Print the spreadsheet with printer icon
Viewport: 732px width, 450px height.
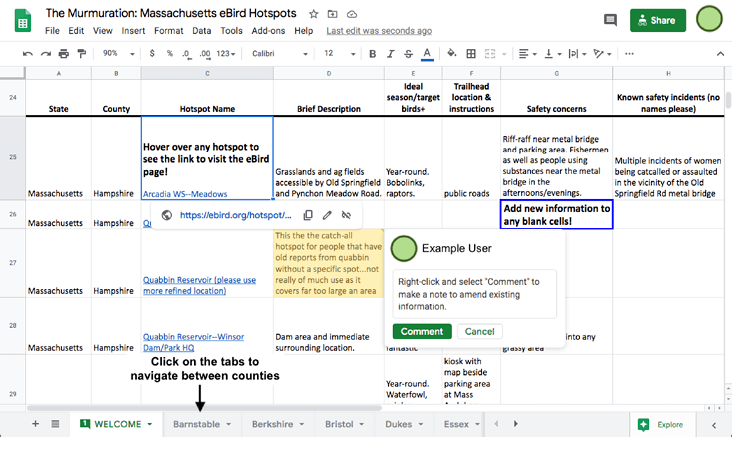tap(63, 54)
